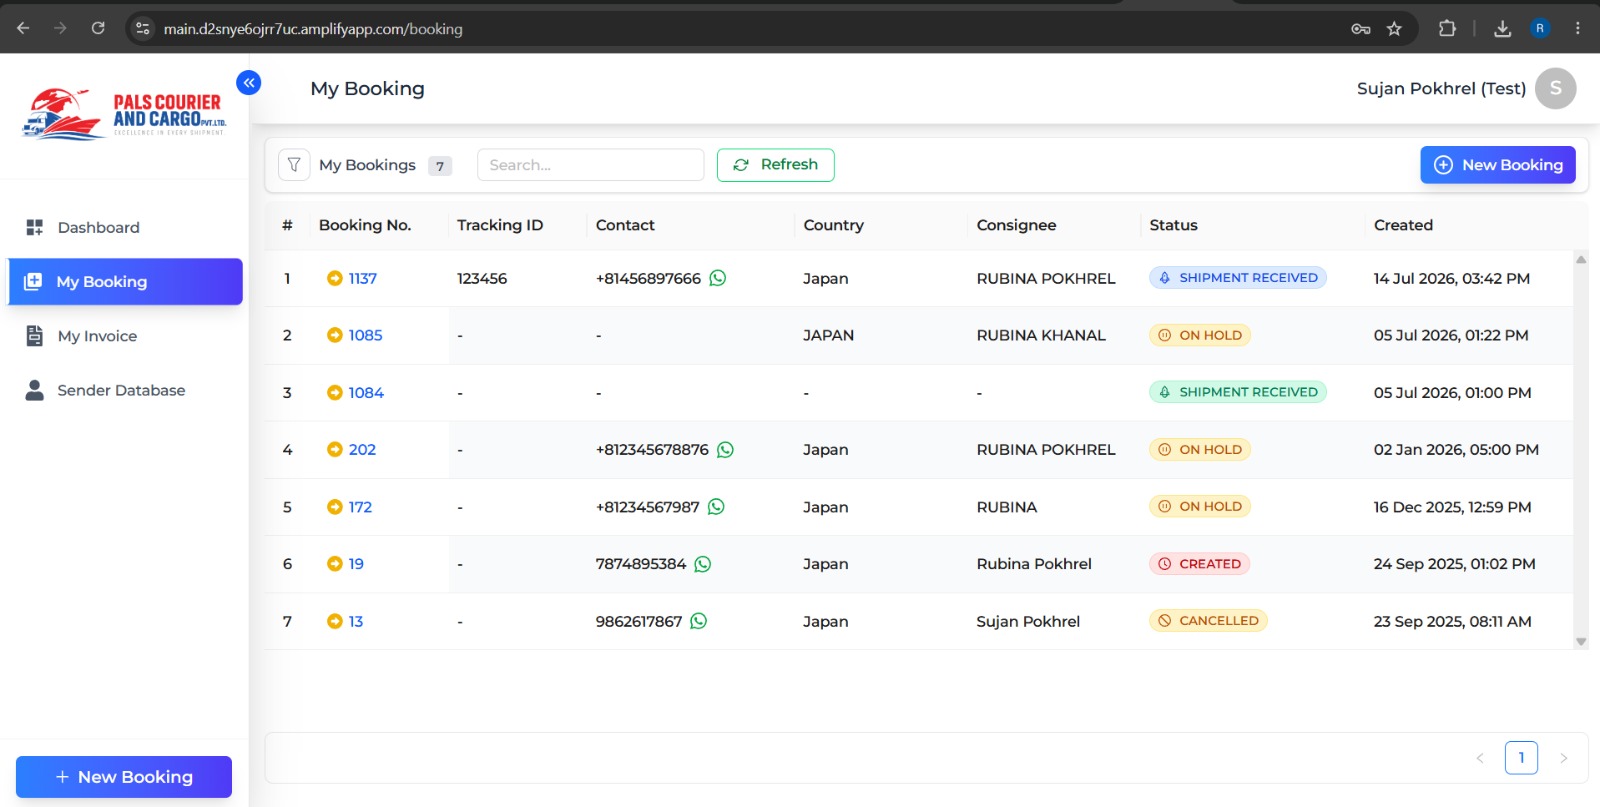Select My Booking in the sidebar
This screenshot has width=1600, height=807.
tap(125, 282)
